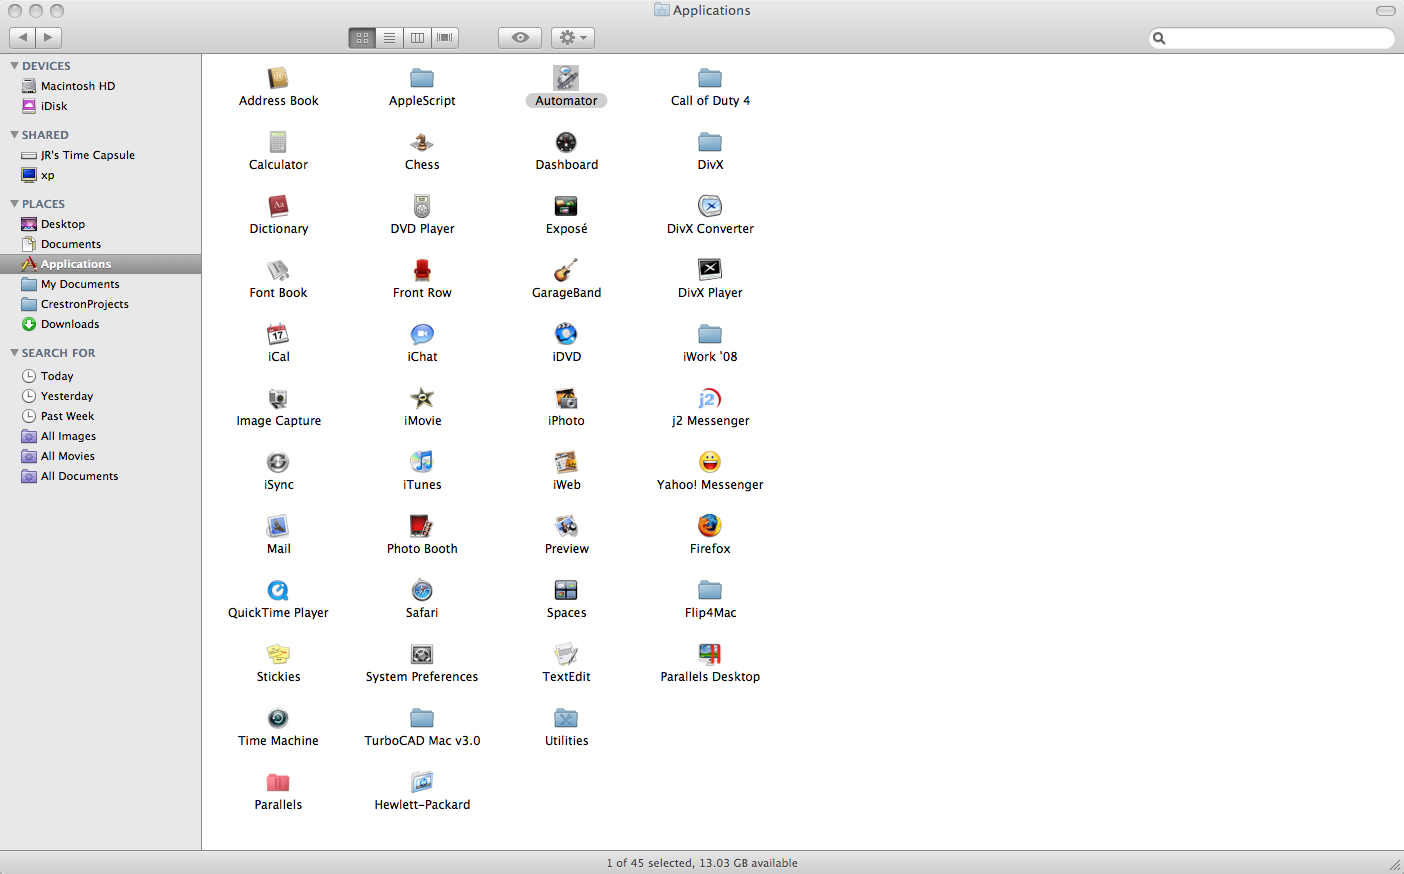
Task: Click the window resize grip corner
Action: (x=1395, y=864)
